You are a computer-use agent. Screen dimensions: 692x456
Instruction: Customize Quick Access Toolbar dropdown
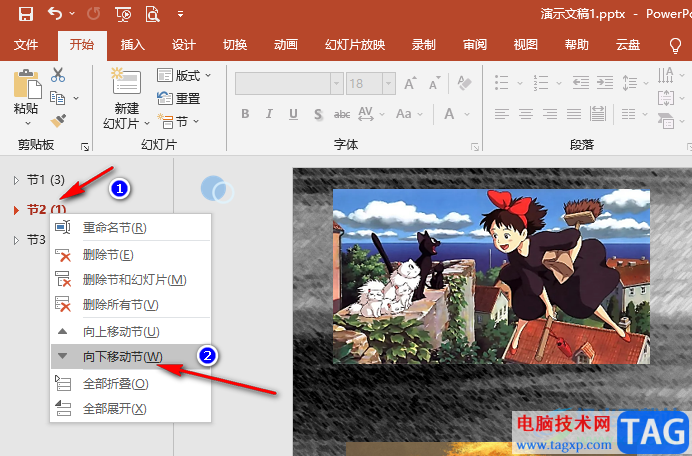pos(180,14)
